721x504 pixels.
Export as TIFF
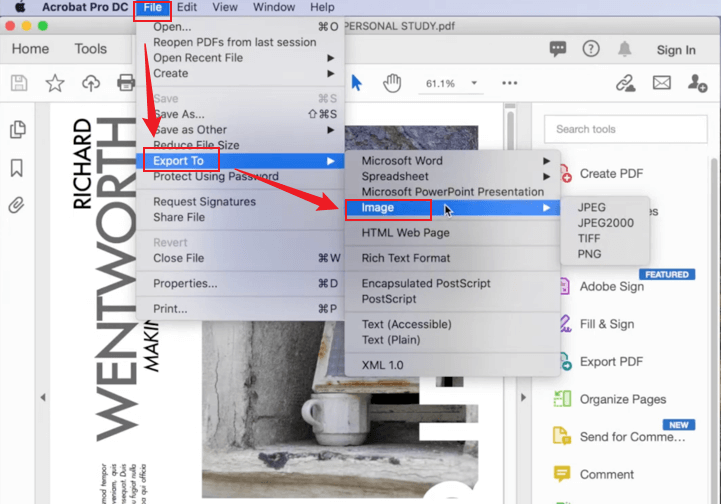[x=589, y=238]
